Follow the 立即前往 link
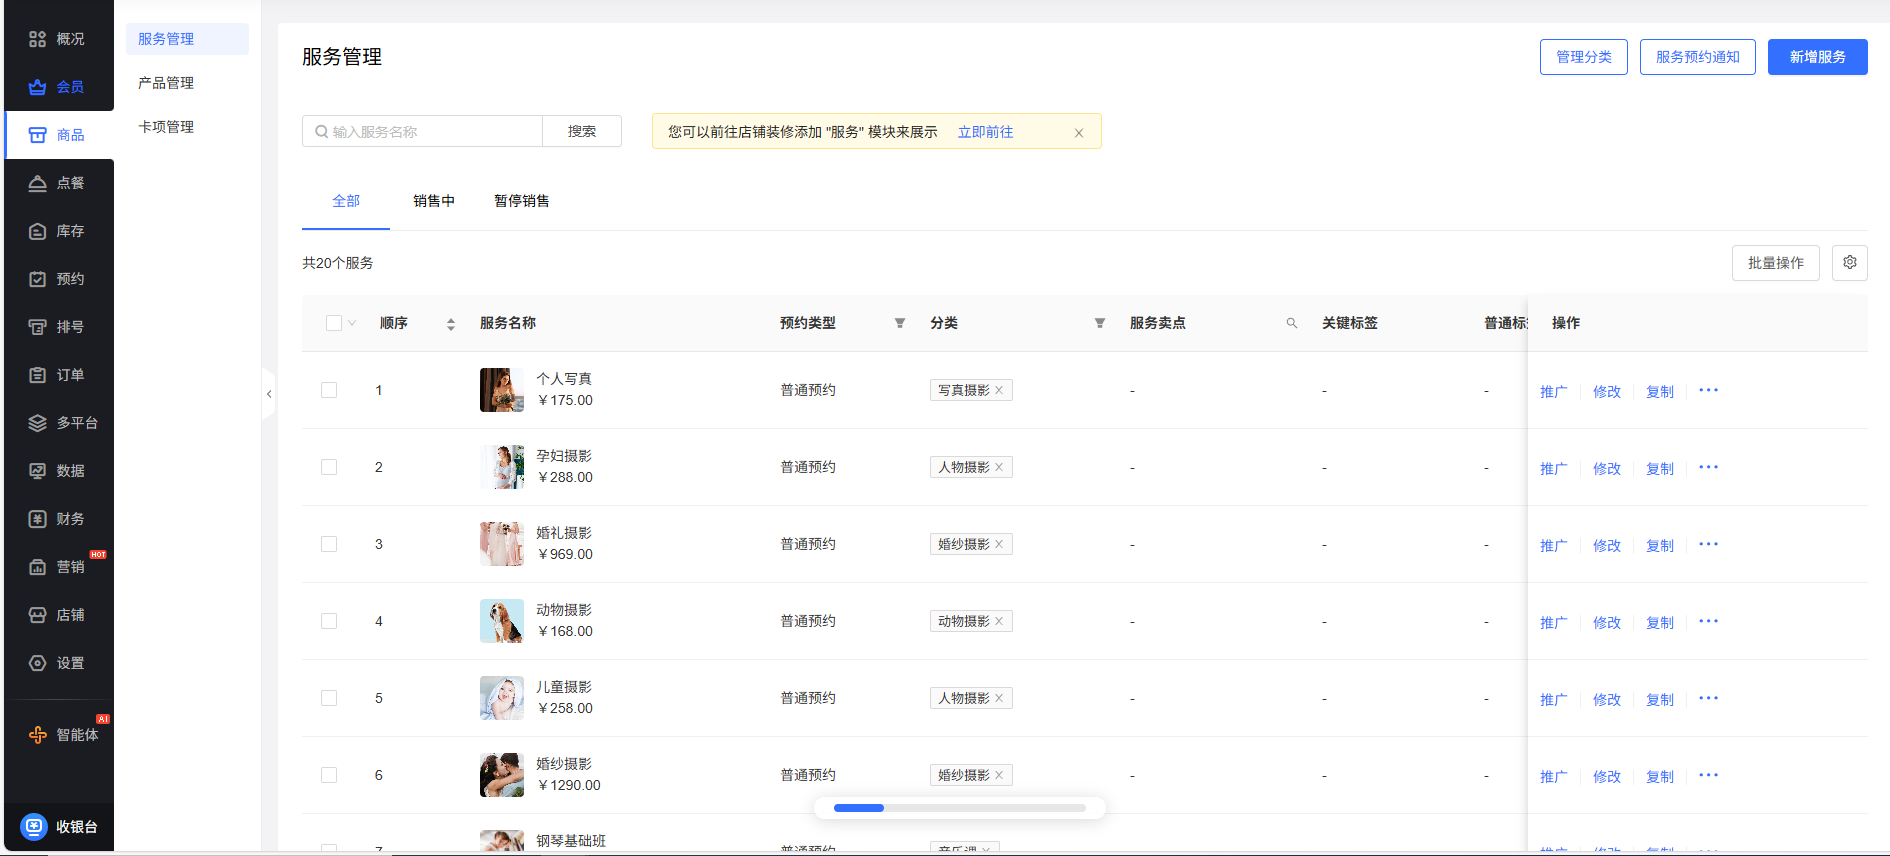 [985, 132]
